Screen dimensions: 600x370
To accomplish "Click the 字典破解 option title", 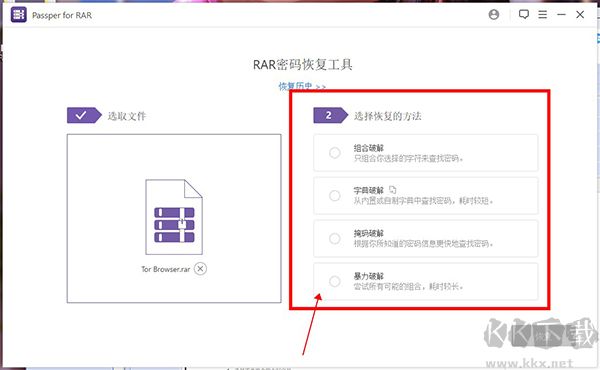I will (x=368, y=190).
